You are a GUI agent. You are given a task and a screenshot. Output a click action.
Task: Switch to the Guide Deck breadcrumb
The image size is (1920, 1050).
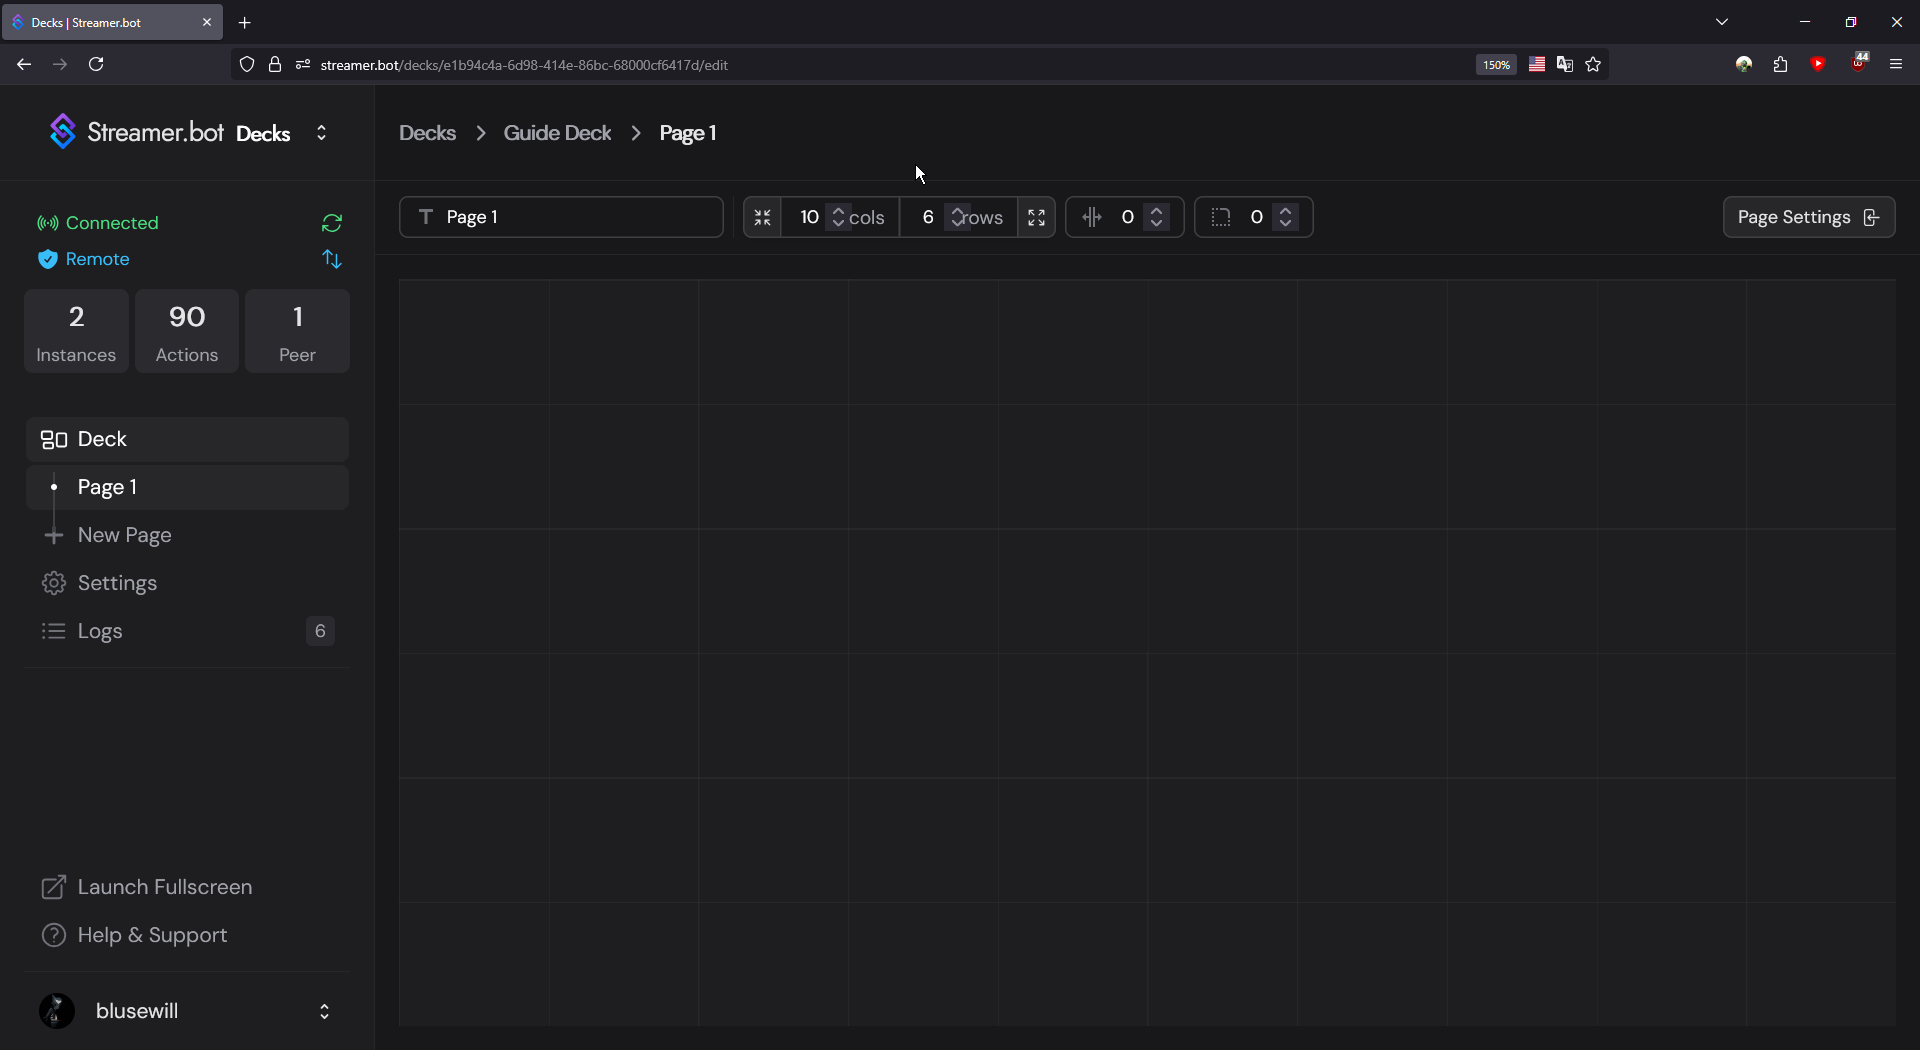click(557, 132)
